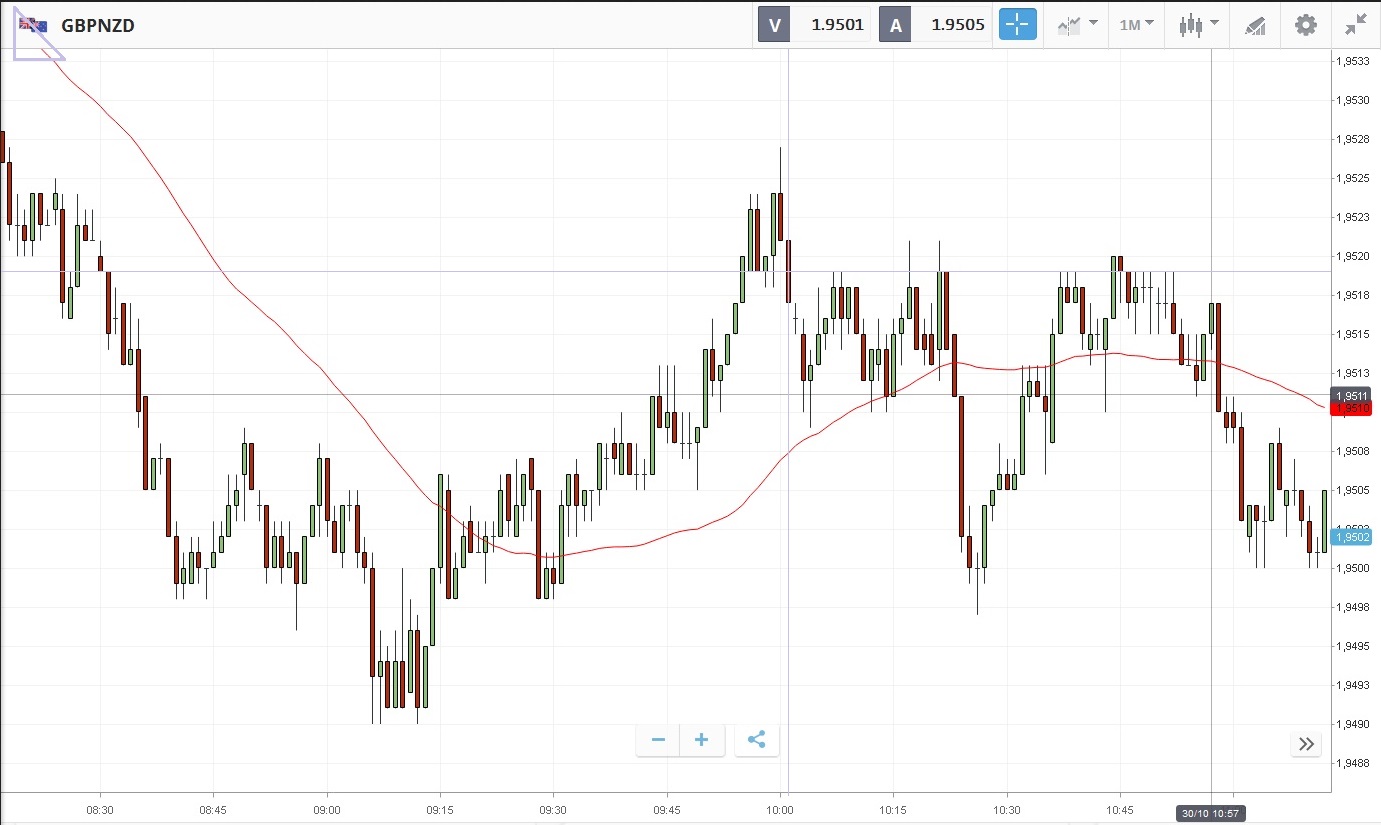The width and height of the screenshot is (1381, 825).
Task: Open chart settings gear
Action: point(1306,25)
